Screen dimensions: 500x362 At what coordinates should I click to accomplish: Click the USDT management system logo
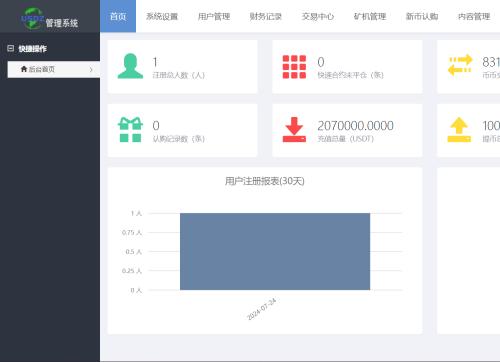[50, 19]
